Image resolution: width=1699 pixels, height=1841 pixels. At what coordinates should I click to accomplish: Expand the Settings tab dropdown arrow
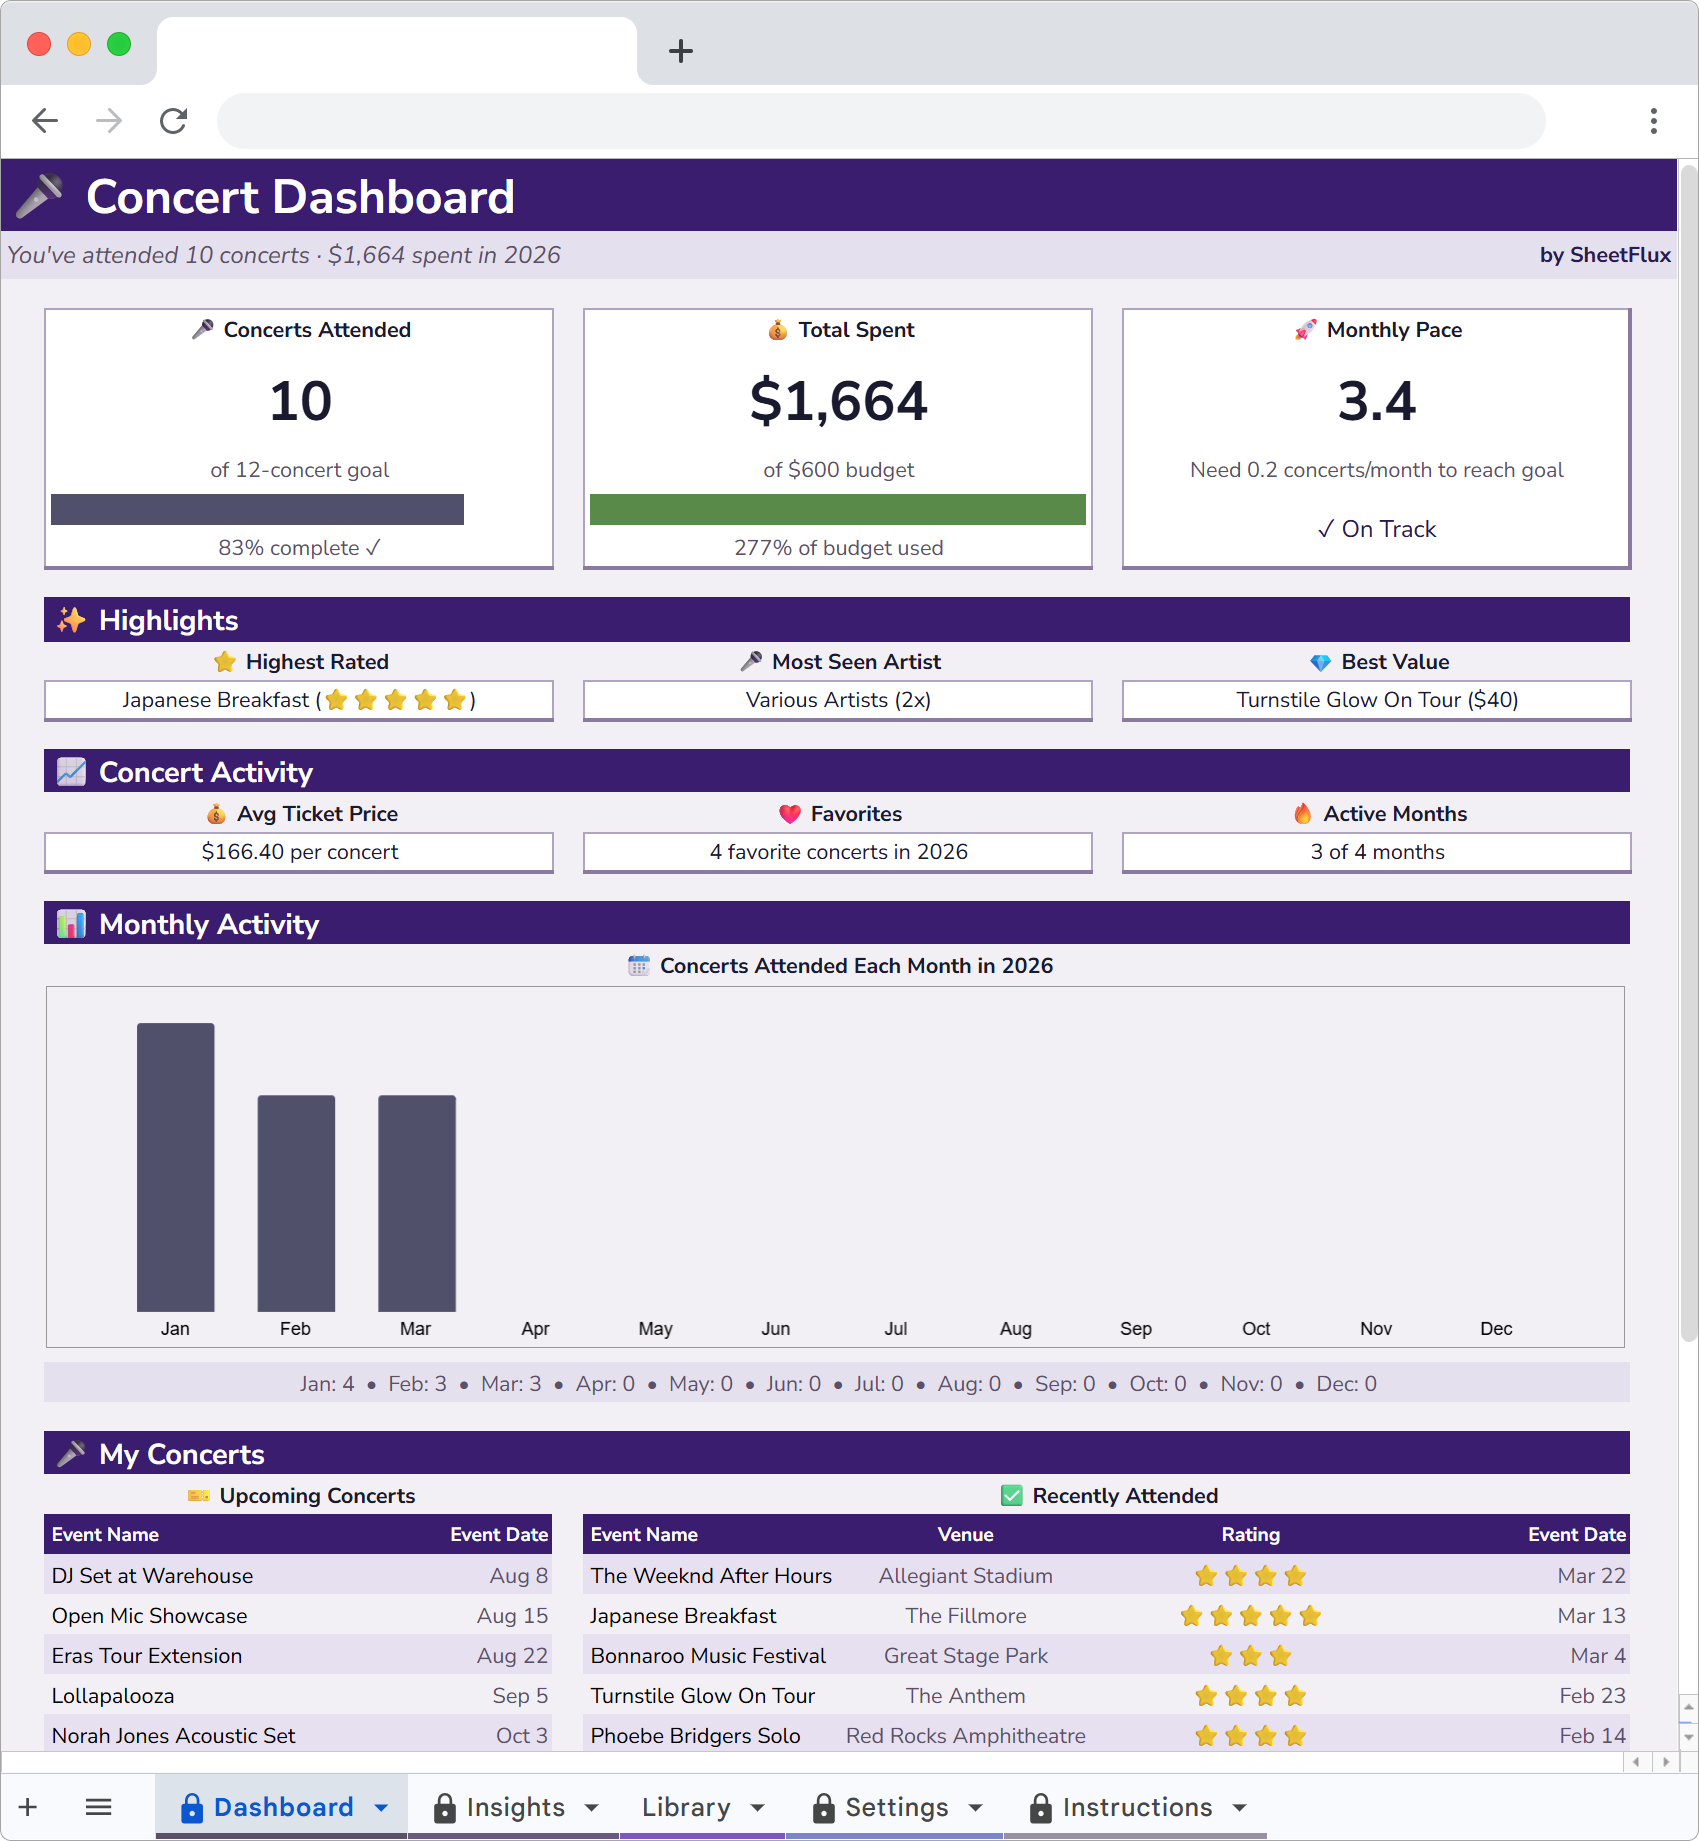[x=976, y=1807]
